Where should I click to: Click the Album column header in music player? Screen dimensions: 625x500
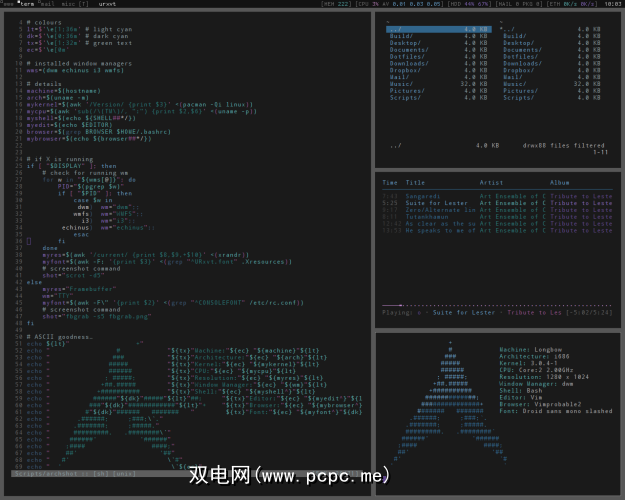point(560,183)
